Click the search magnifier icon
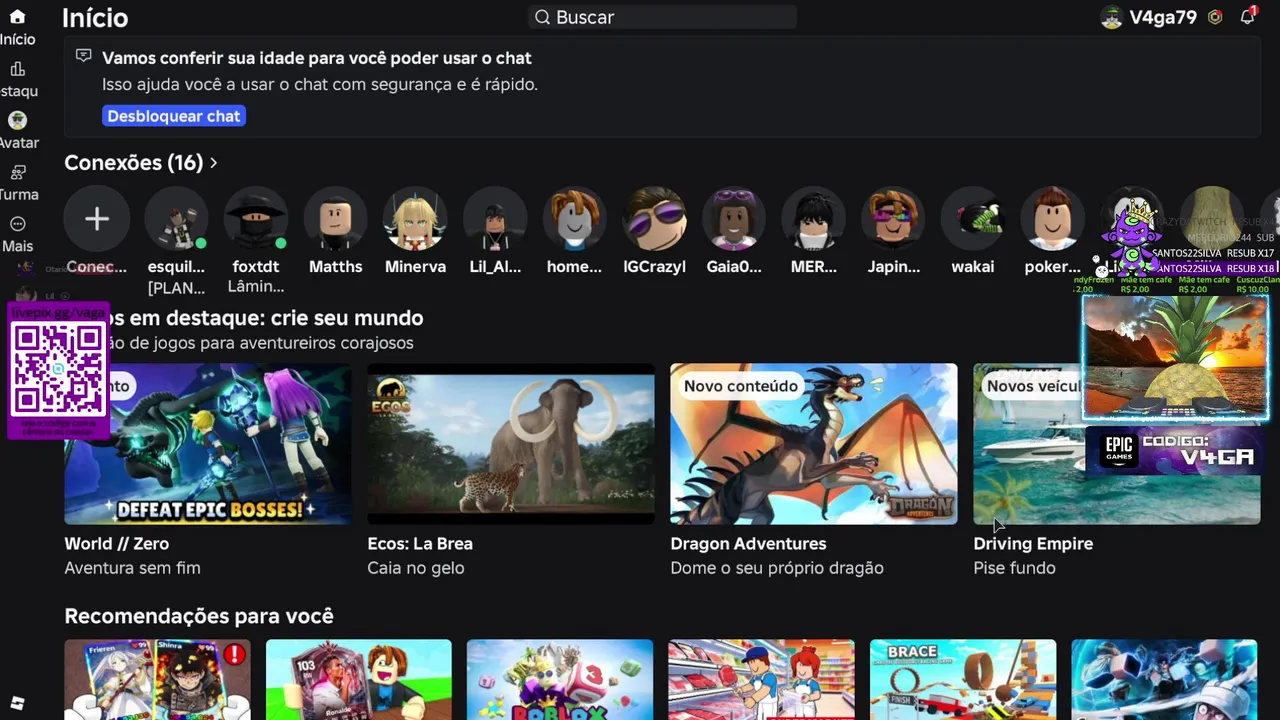 pos(542,17)
